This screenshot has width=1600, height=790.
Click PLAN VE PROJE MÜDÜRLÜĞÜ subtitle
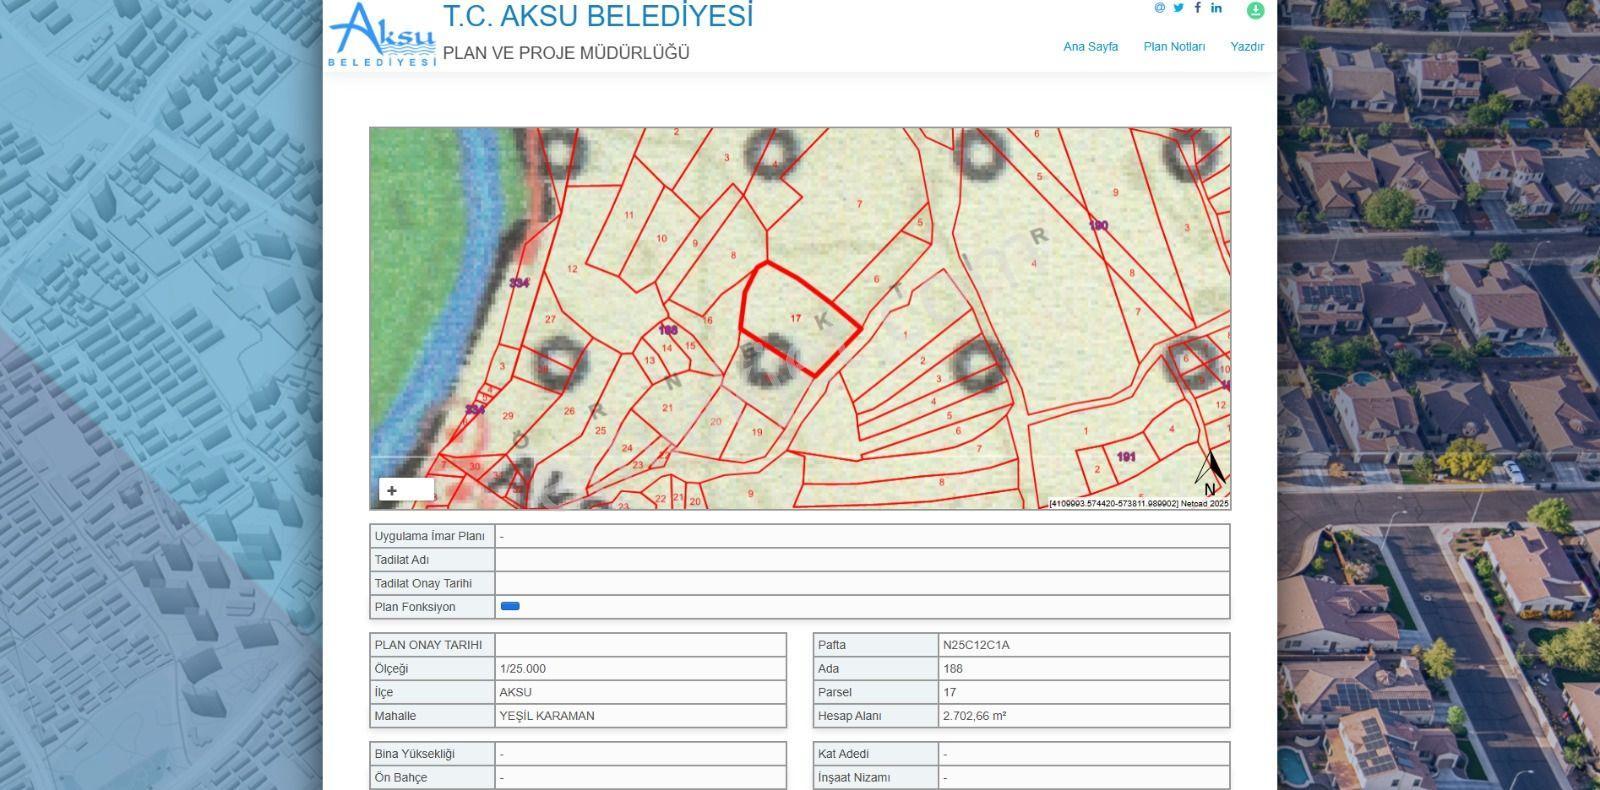566,53
